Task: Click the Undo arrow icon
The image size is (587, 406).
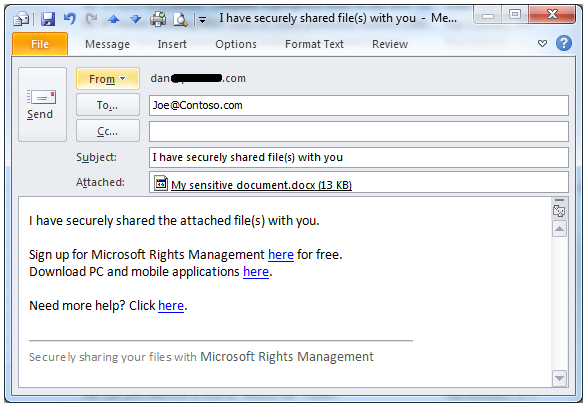Action: 70,18
